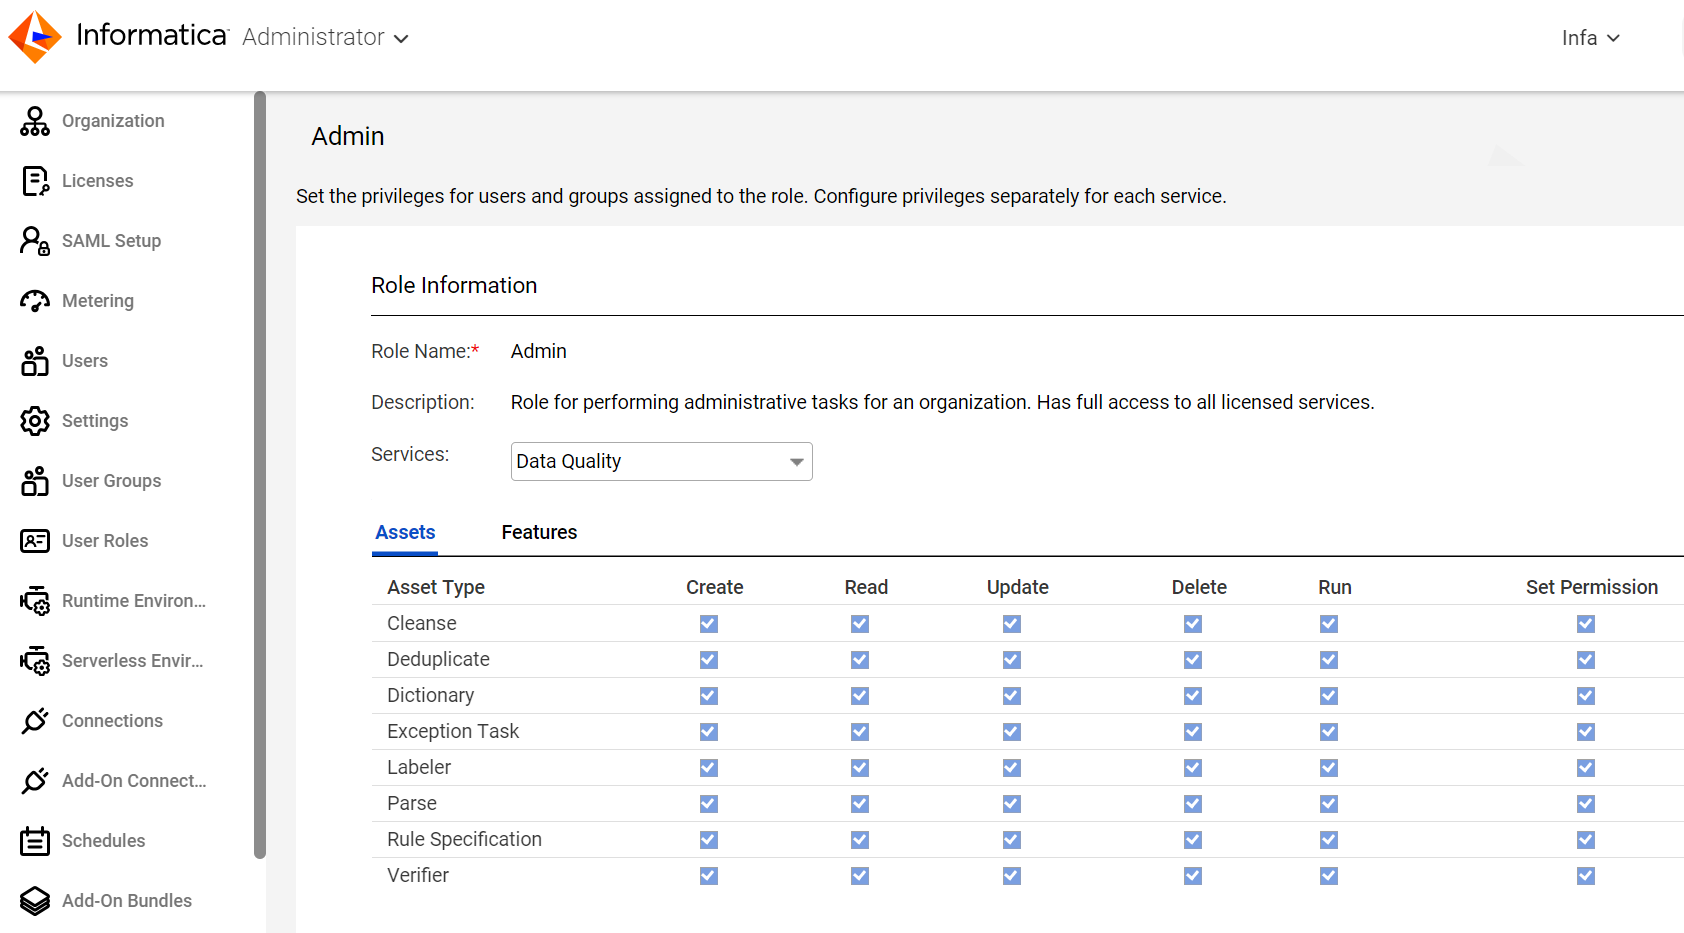Uncheck Set Permission for Parse

click(1586, 804)
